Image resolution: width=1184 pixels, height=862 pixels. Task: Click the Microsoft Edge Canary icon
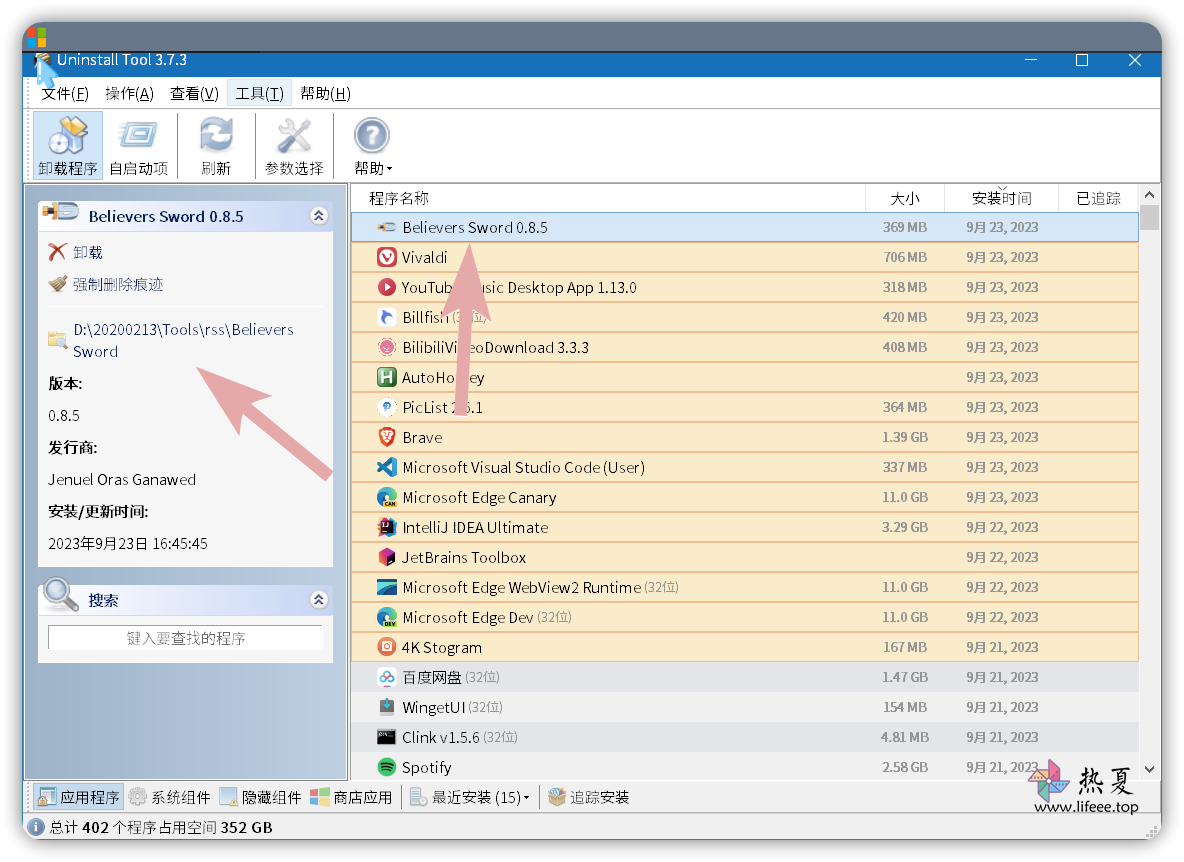coord(387,497)
